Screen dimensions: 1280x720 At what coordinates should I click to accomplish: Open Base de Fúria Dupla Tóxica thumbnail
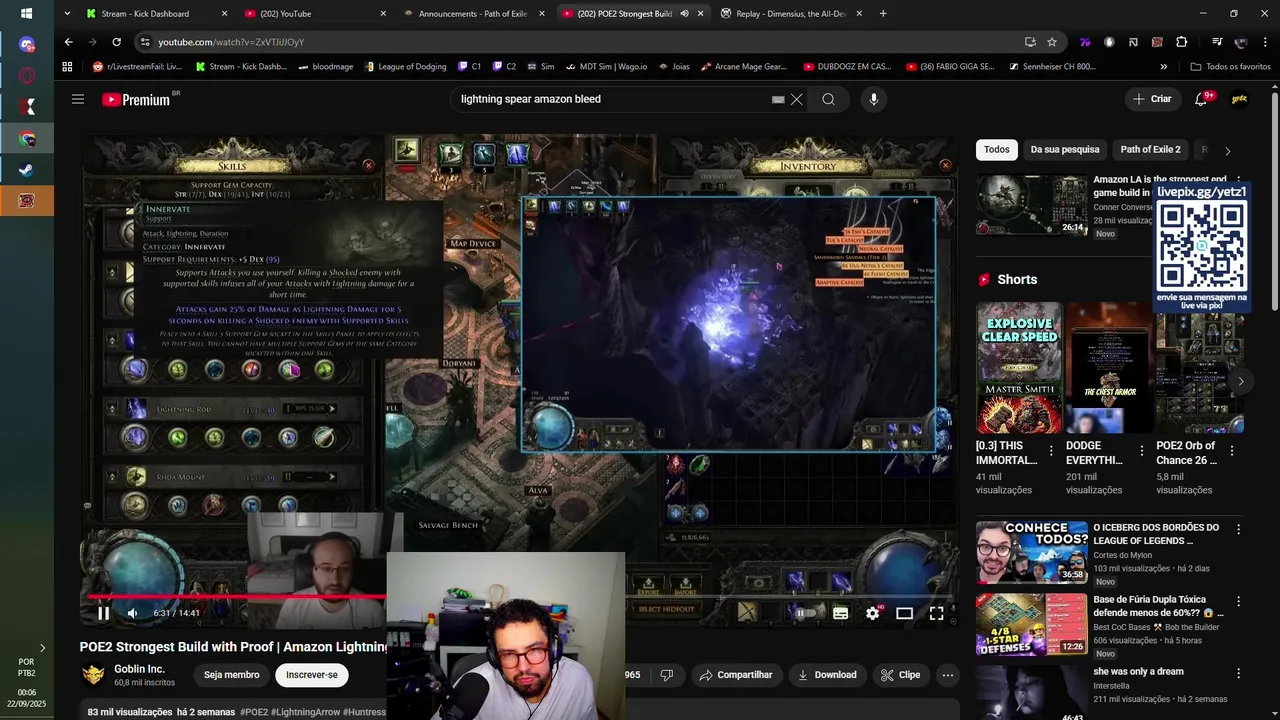pos(1031,624)
